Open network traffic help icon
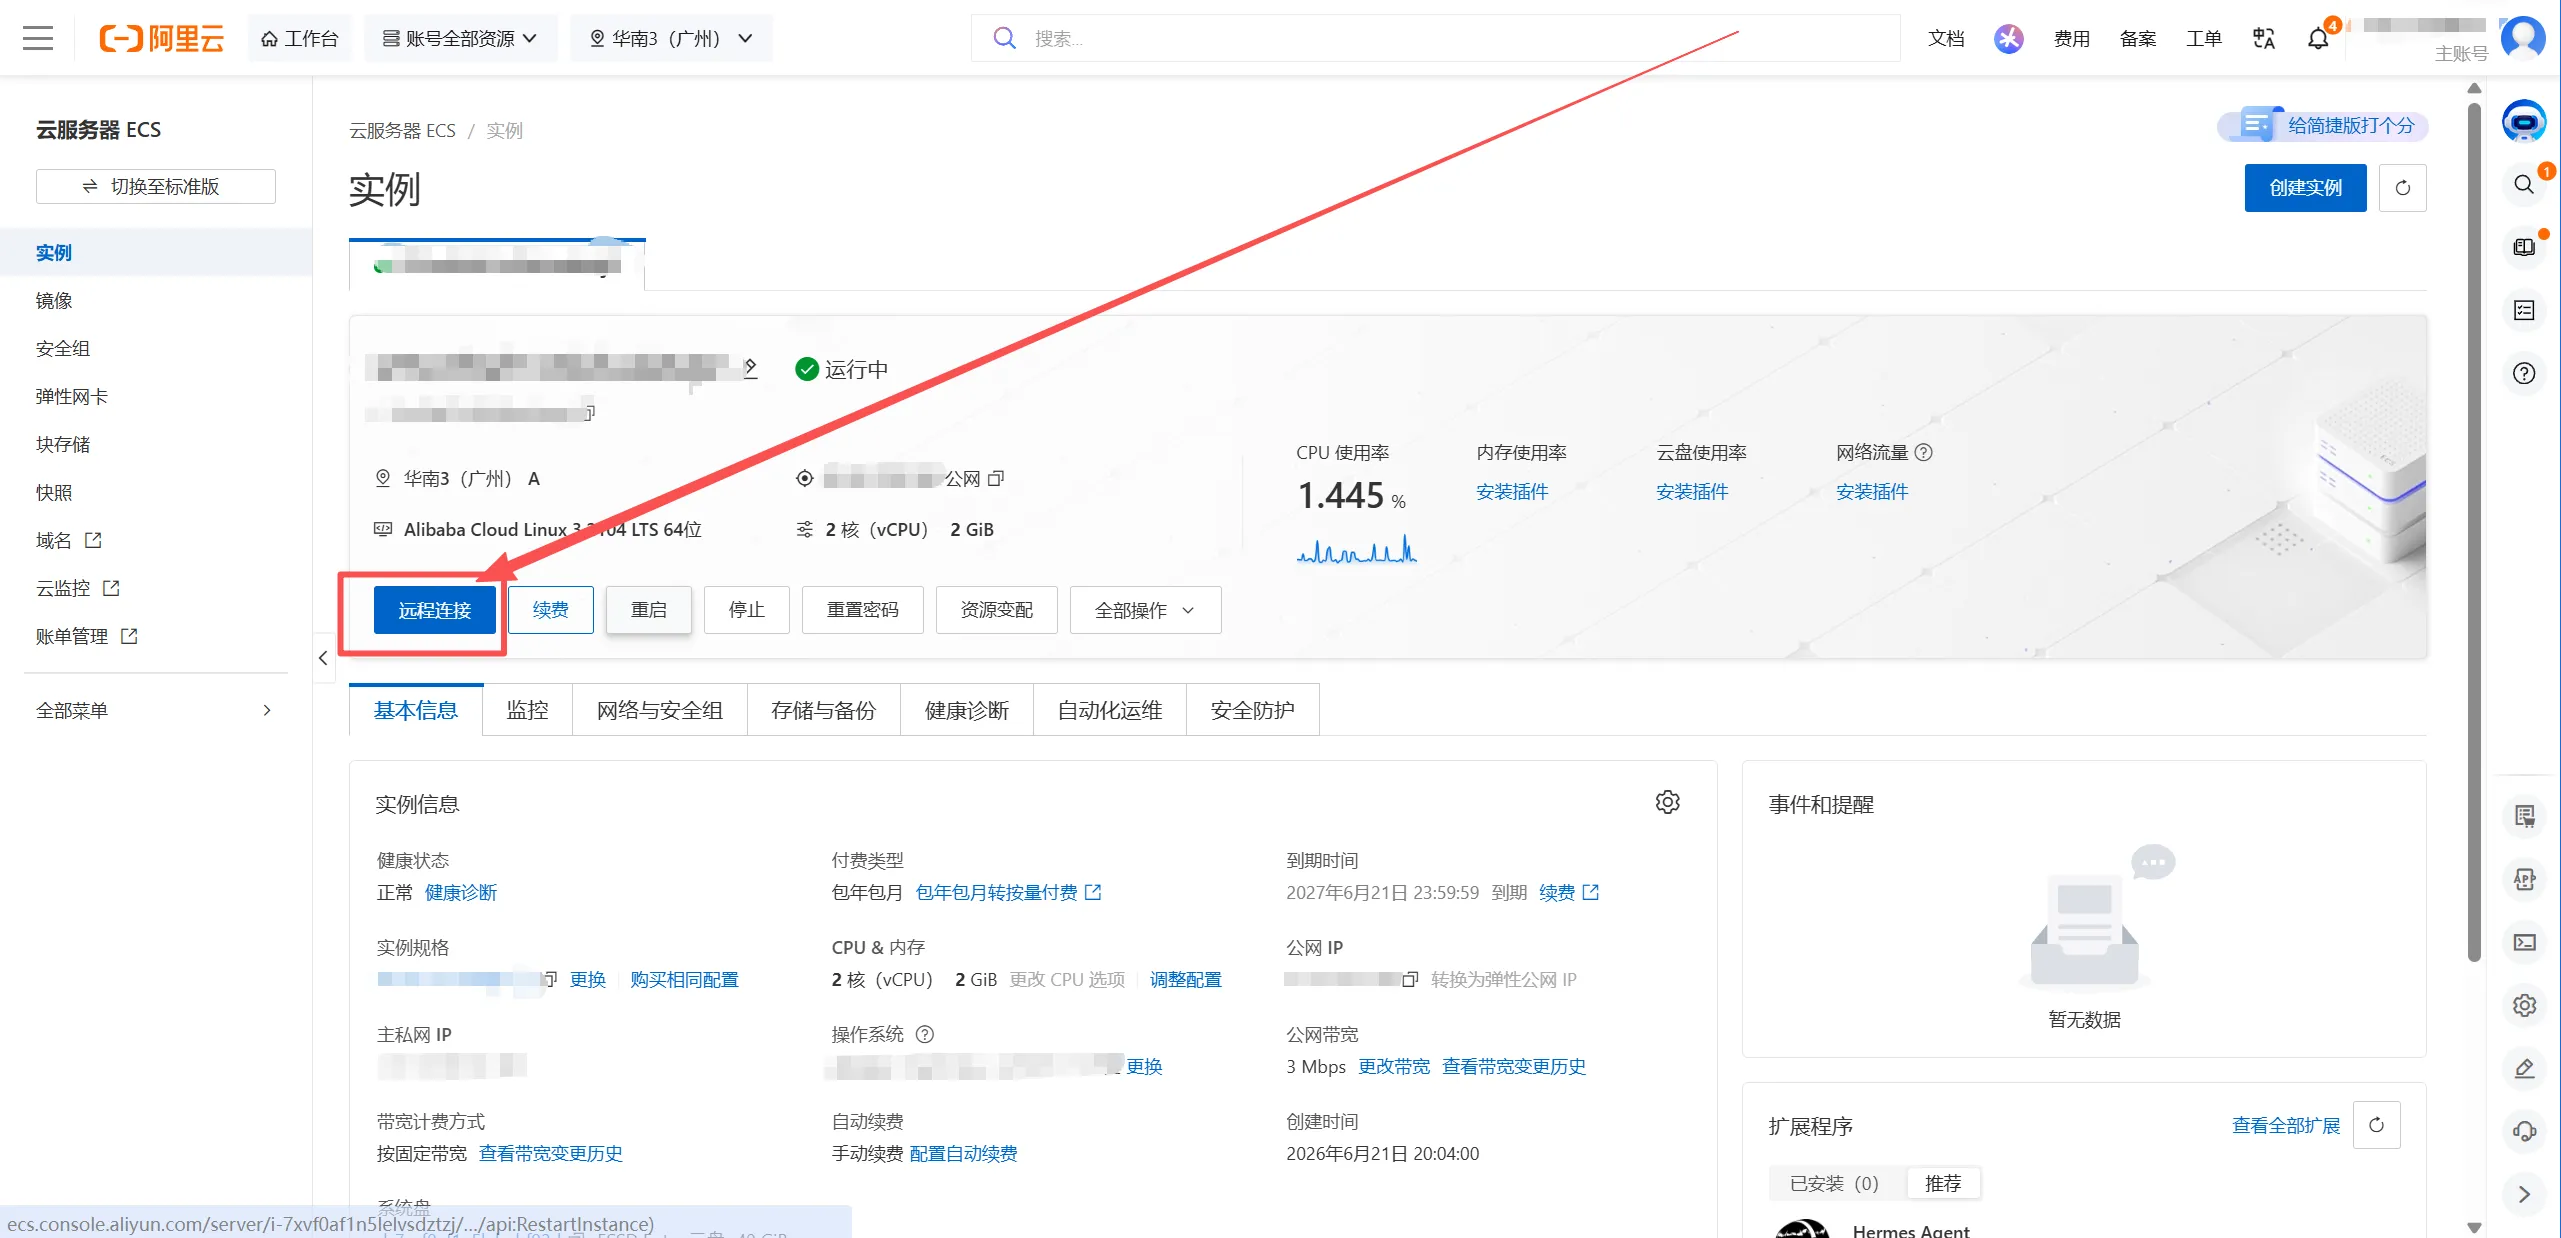This screenshot has height=1238, width=2561. point(1923,453)
